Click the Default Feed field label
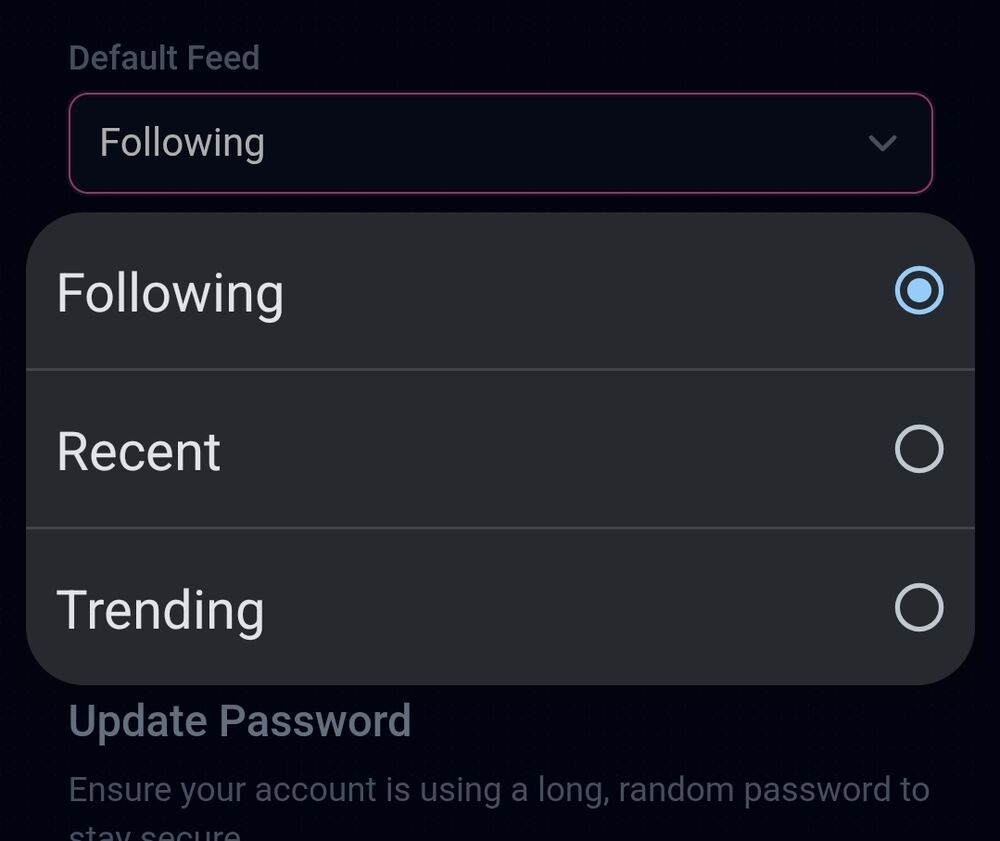Image resolution: width=1000 pixels, height=841 pixels. (x=164, y=58)
